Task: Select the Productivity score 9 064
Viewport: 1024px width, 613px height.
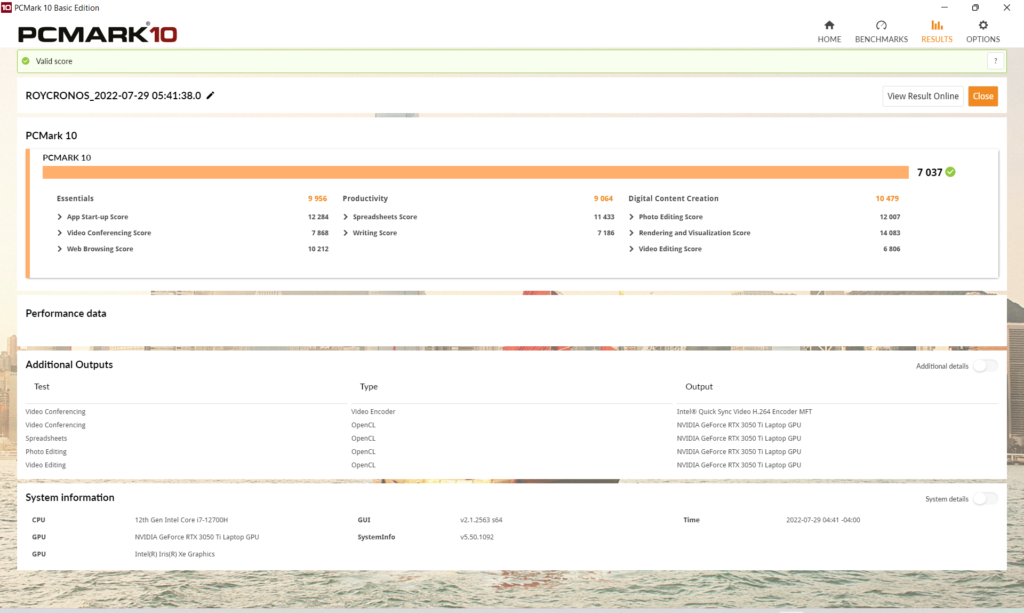Action: coord(603,198)
